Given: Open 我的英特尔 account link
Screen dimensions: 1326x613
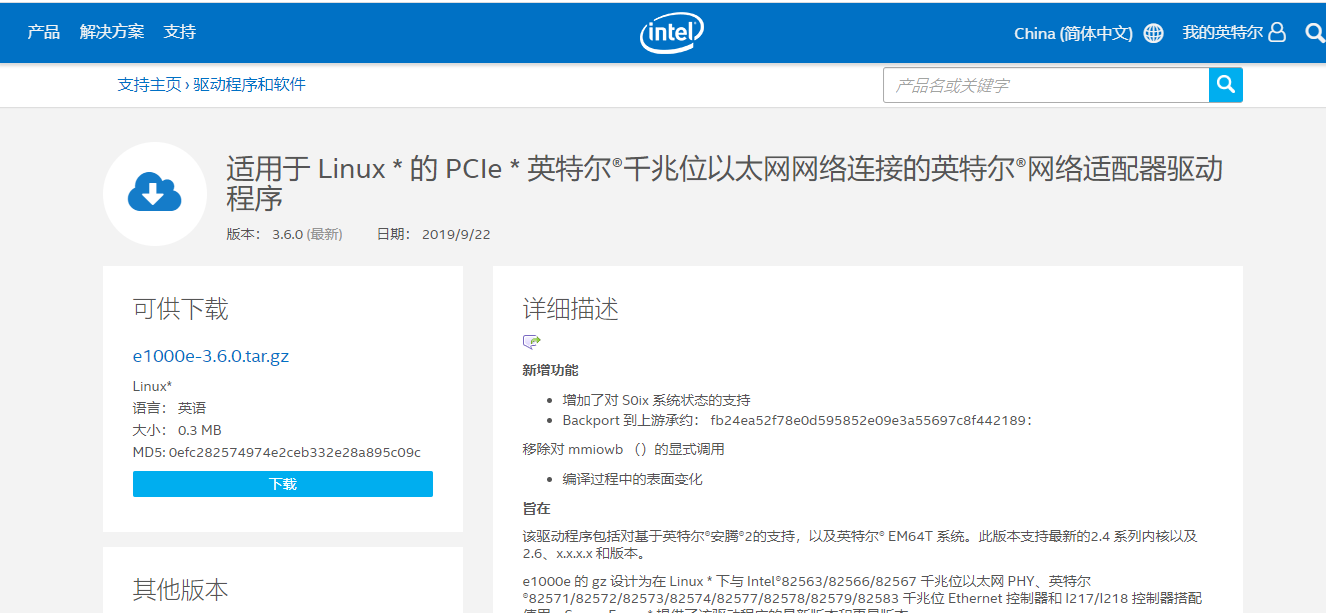Looking at the screenshot, I should 1222,33.
